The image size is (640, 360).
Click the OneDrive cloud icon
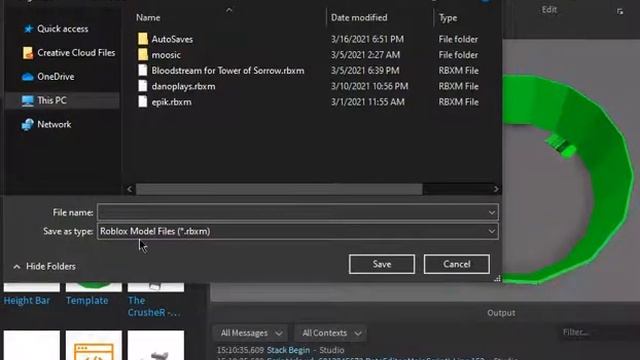27,77
